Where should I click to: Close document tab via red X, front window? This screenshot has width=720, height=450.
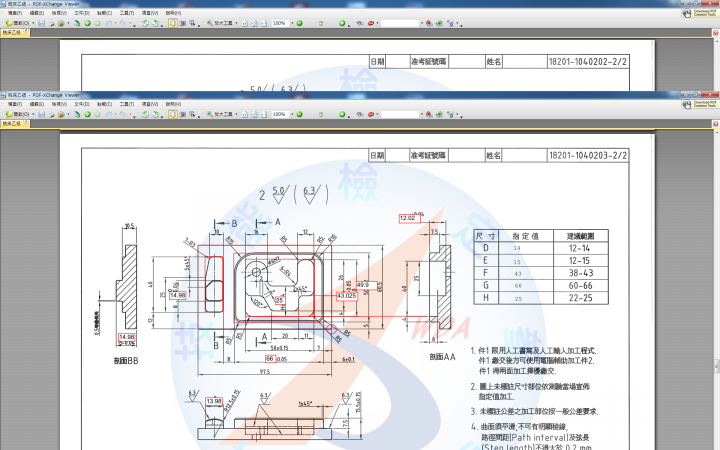click(x=715, y=124)
